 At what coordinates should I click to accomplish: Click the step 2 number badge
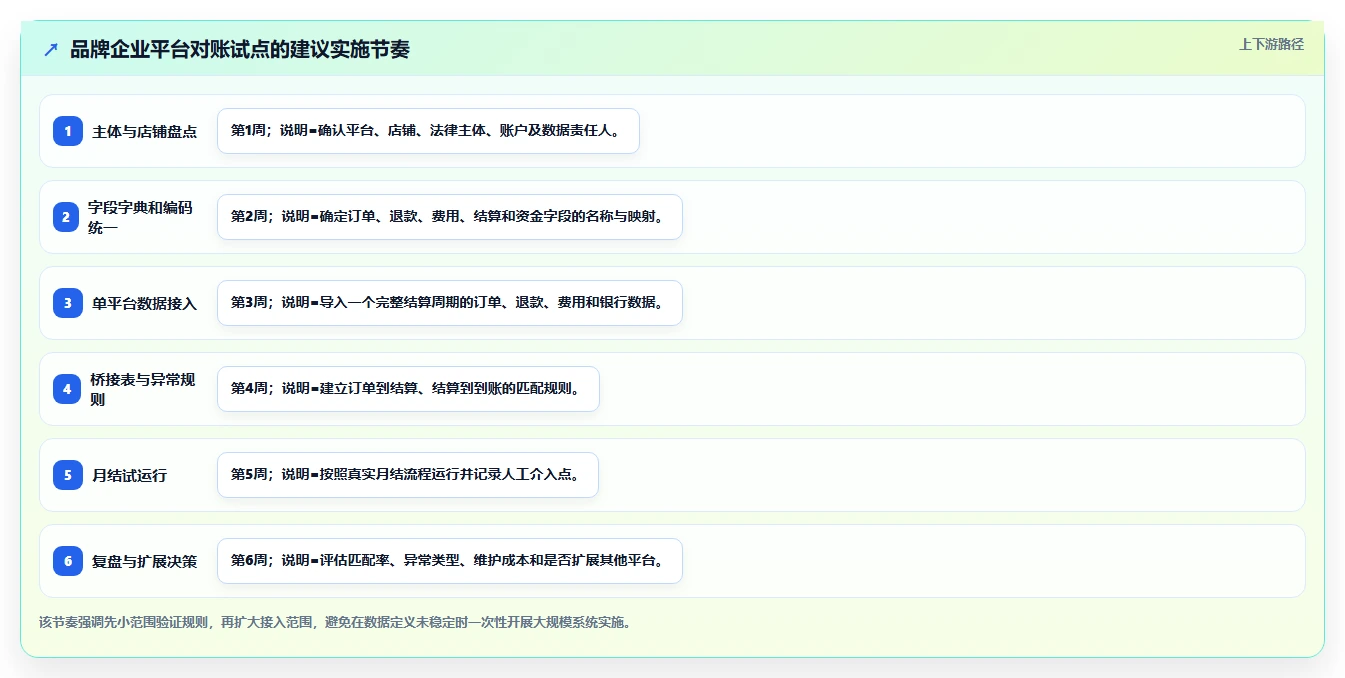point(66,217)
